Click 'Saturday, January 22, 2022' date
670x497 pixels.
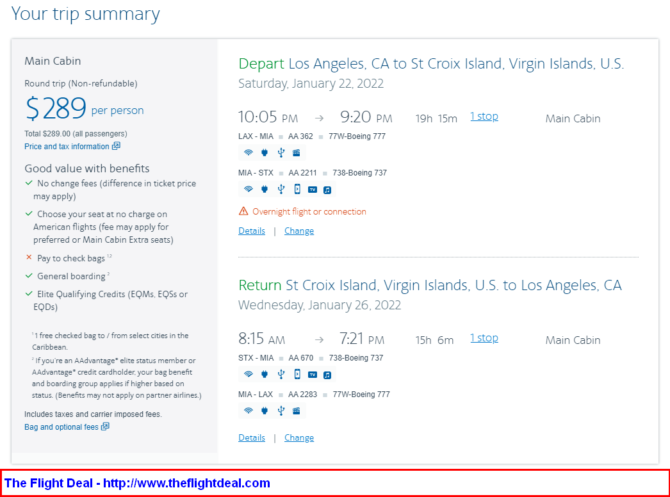tap(311, 83)
